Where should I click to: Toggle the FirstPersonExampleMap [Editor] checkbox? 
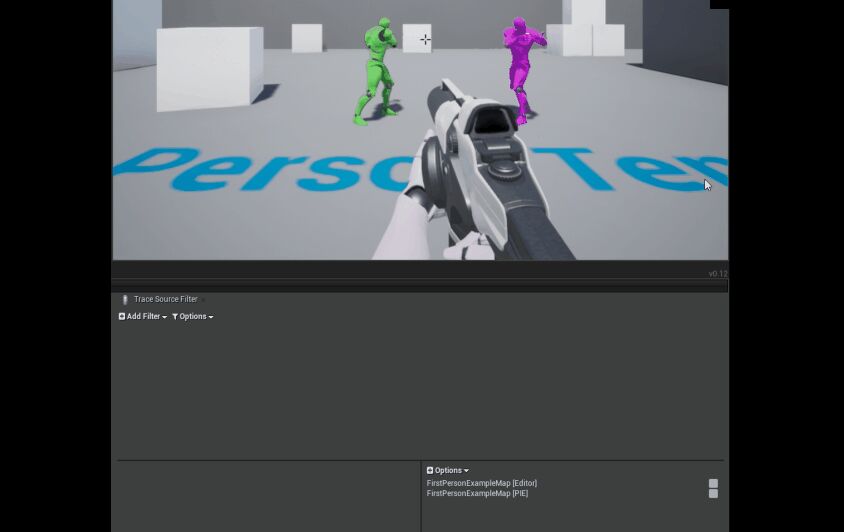[713, 484]
